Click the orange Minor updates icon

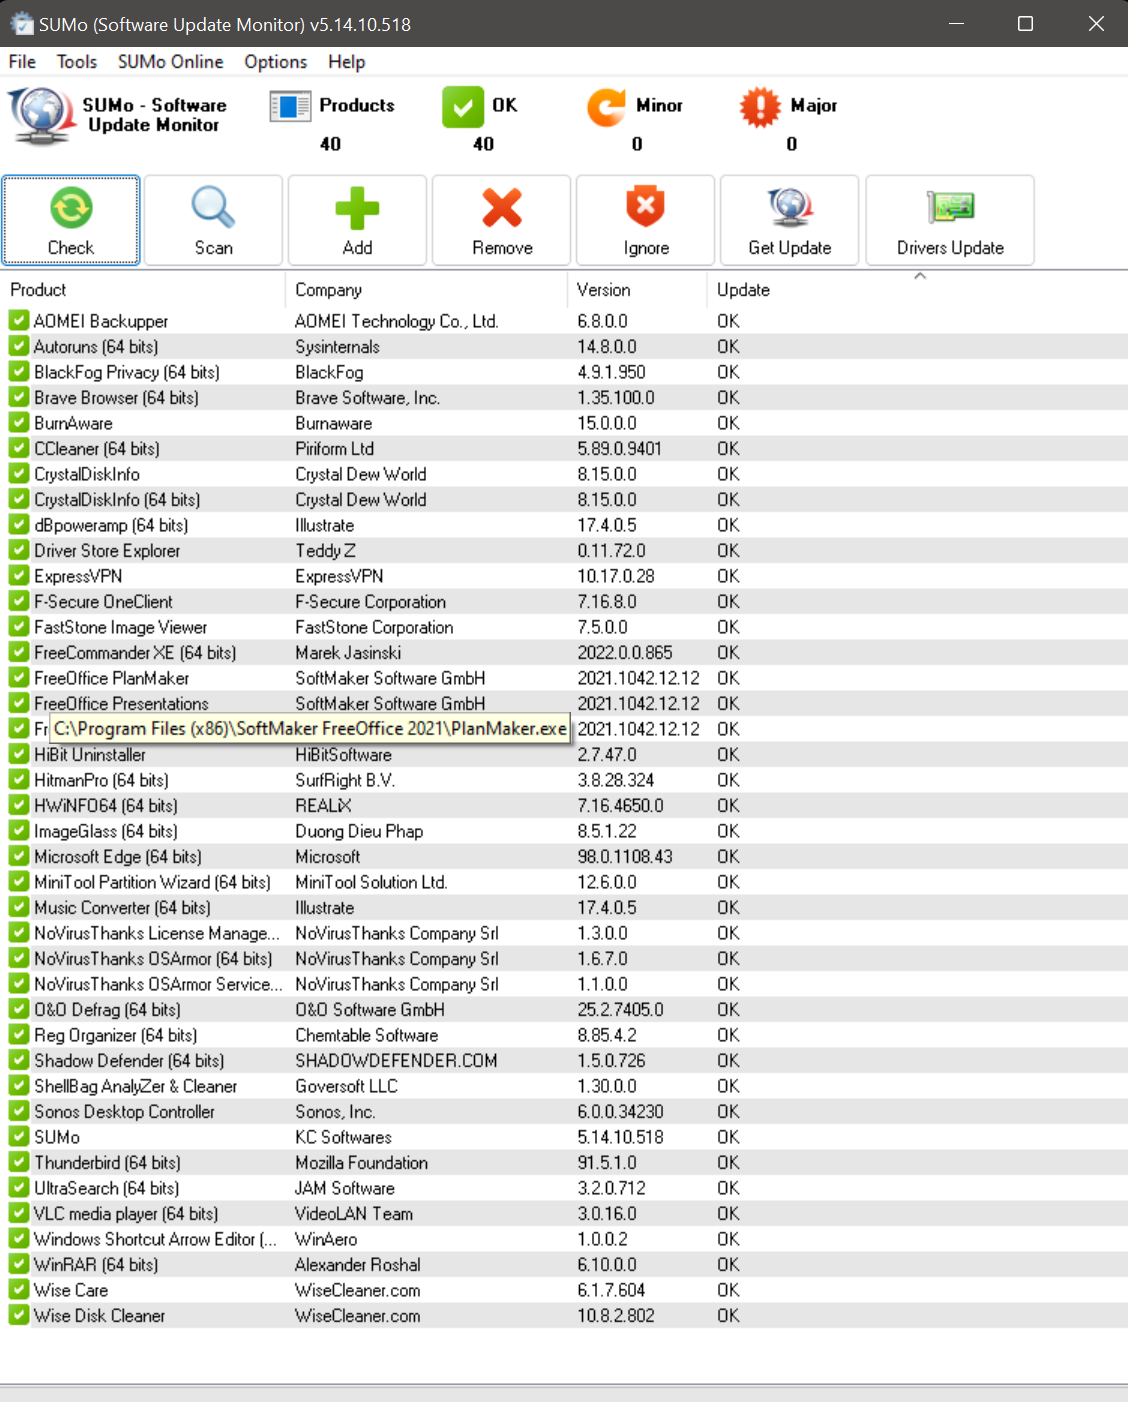(606, 106)
